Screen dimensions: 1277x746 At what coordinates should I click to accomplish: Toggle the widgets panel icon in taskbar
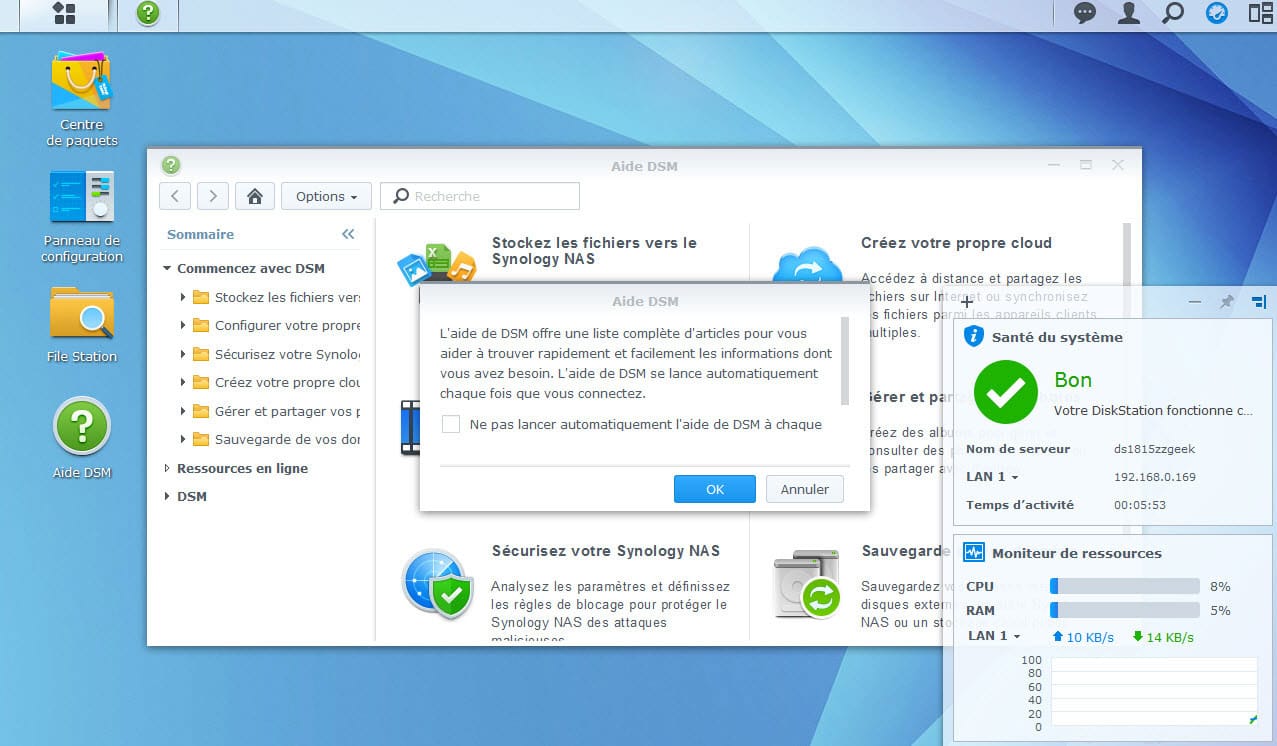click(x=1217, y=14)
